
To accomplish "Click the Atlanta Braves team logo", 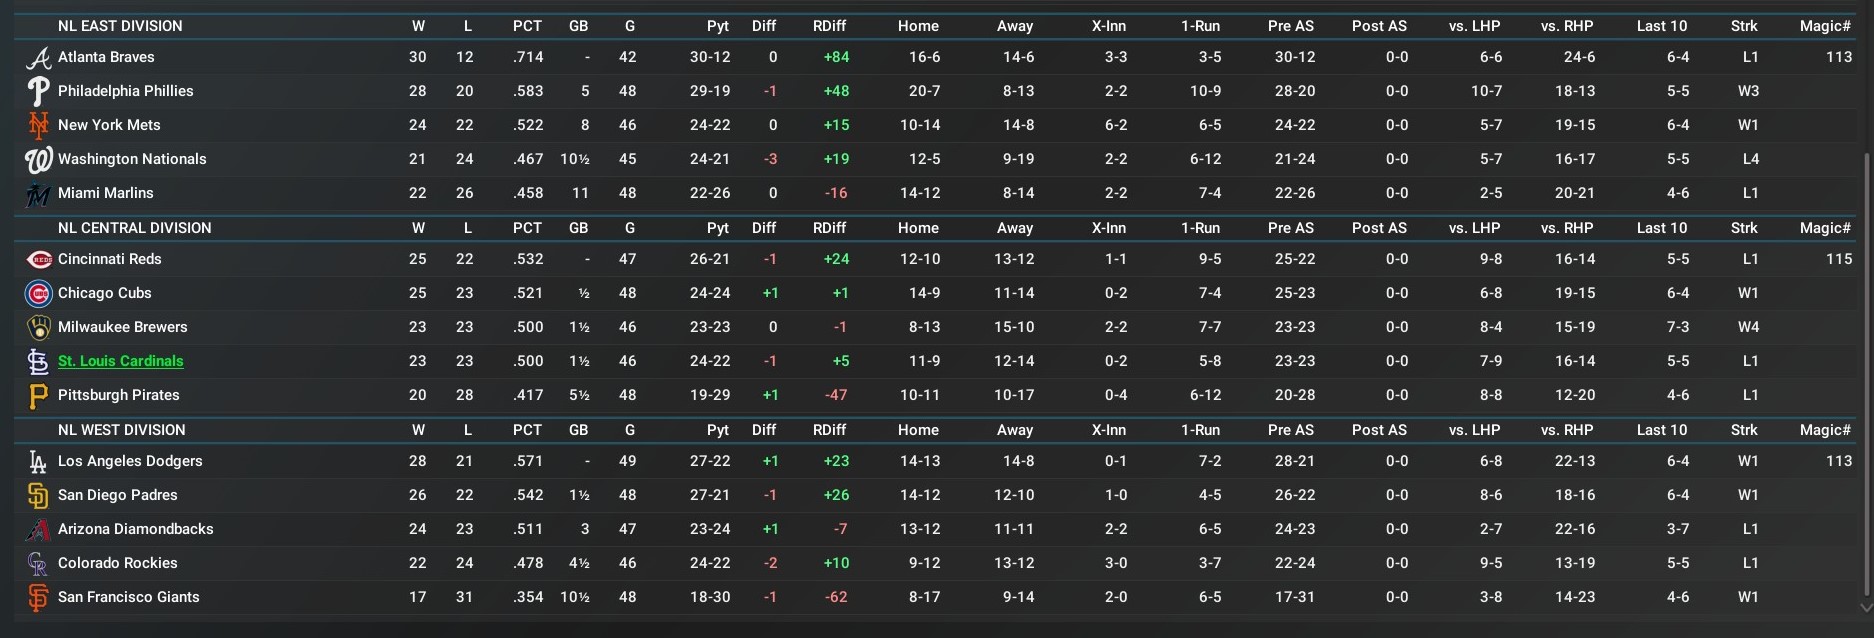I will pos(38,58).
